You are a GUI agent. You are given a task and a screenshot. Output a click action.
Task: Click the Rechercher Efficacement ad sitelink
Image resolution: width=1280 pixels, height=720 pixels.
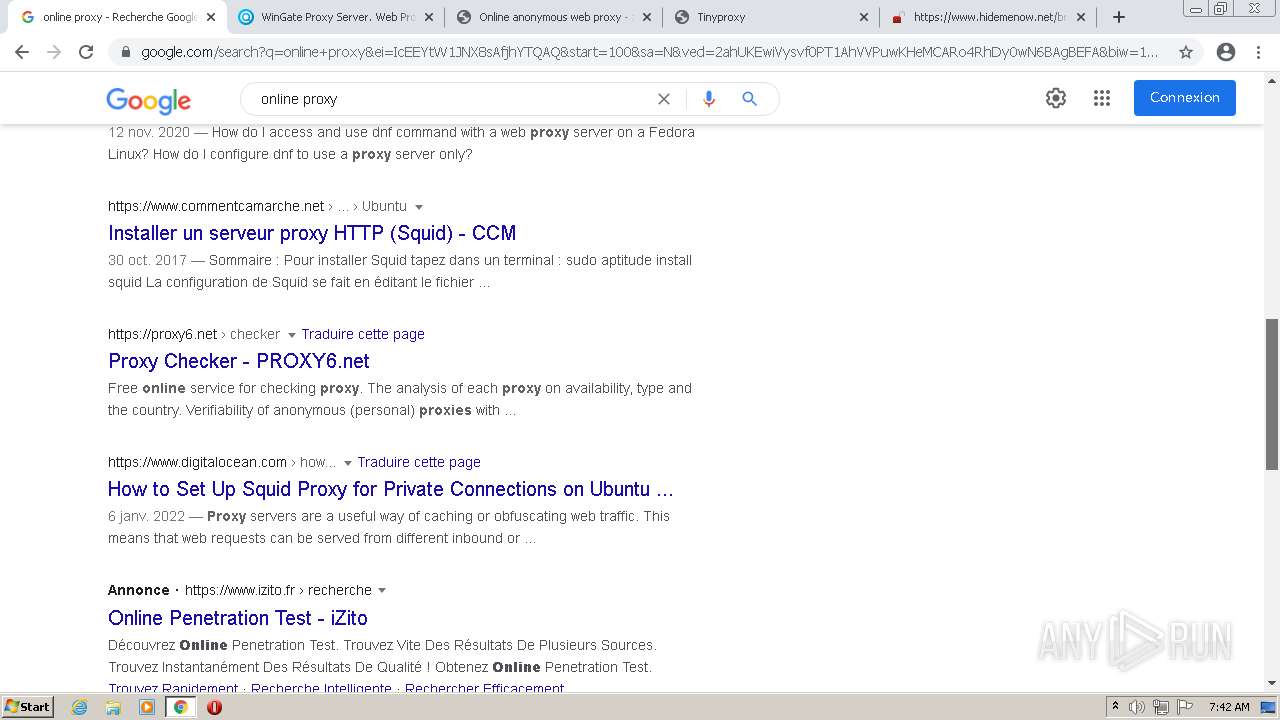click(x=485, y=689)
